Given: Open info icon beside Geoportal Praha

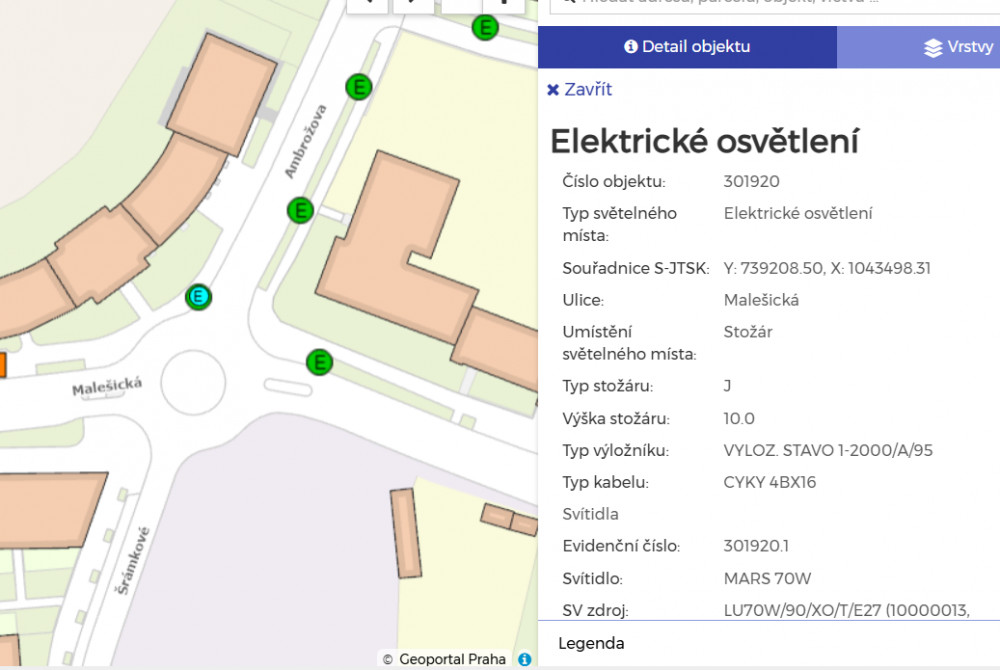Looking at the screenshot, I should coord(524,659).
